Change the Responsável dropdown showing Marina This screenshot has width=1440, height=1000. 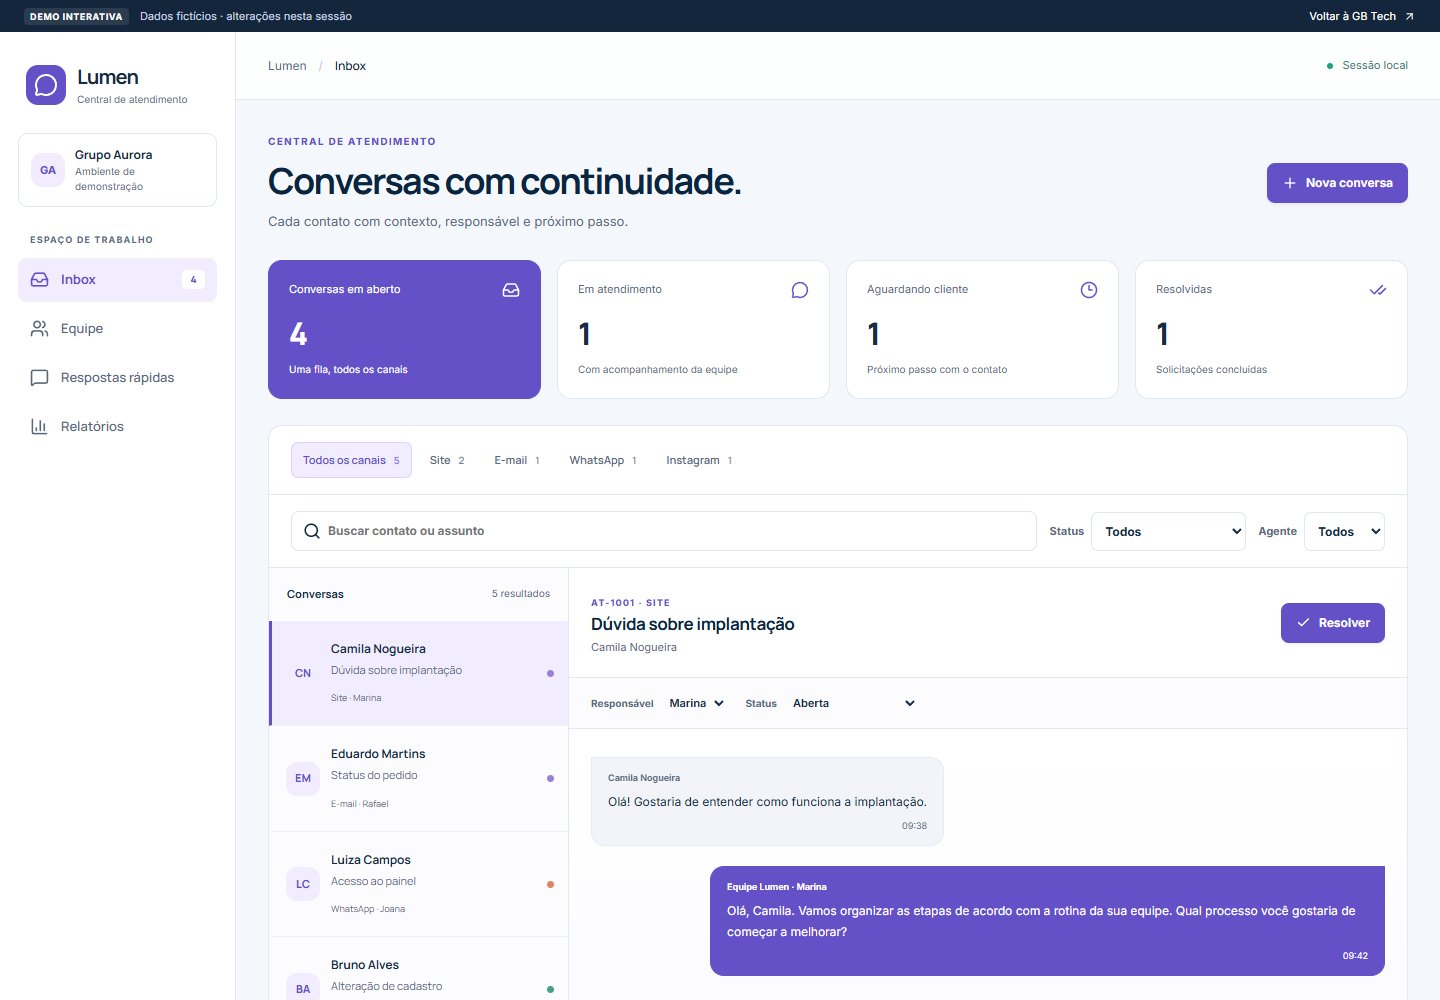click(x=697, y=703)
